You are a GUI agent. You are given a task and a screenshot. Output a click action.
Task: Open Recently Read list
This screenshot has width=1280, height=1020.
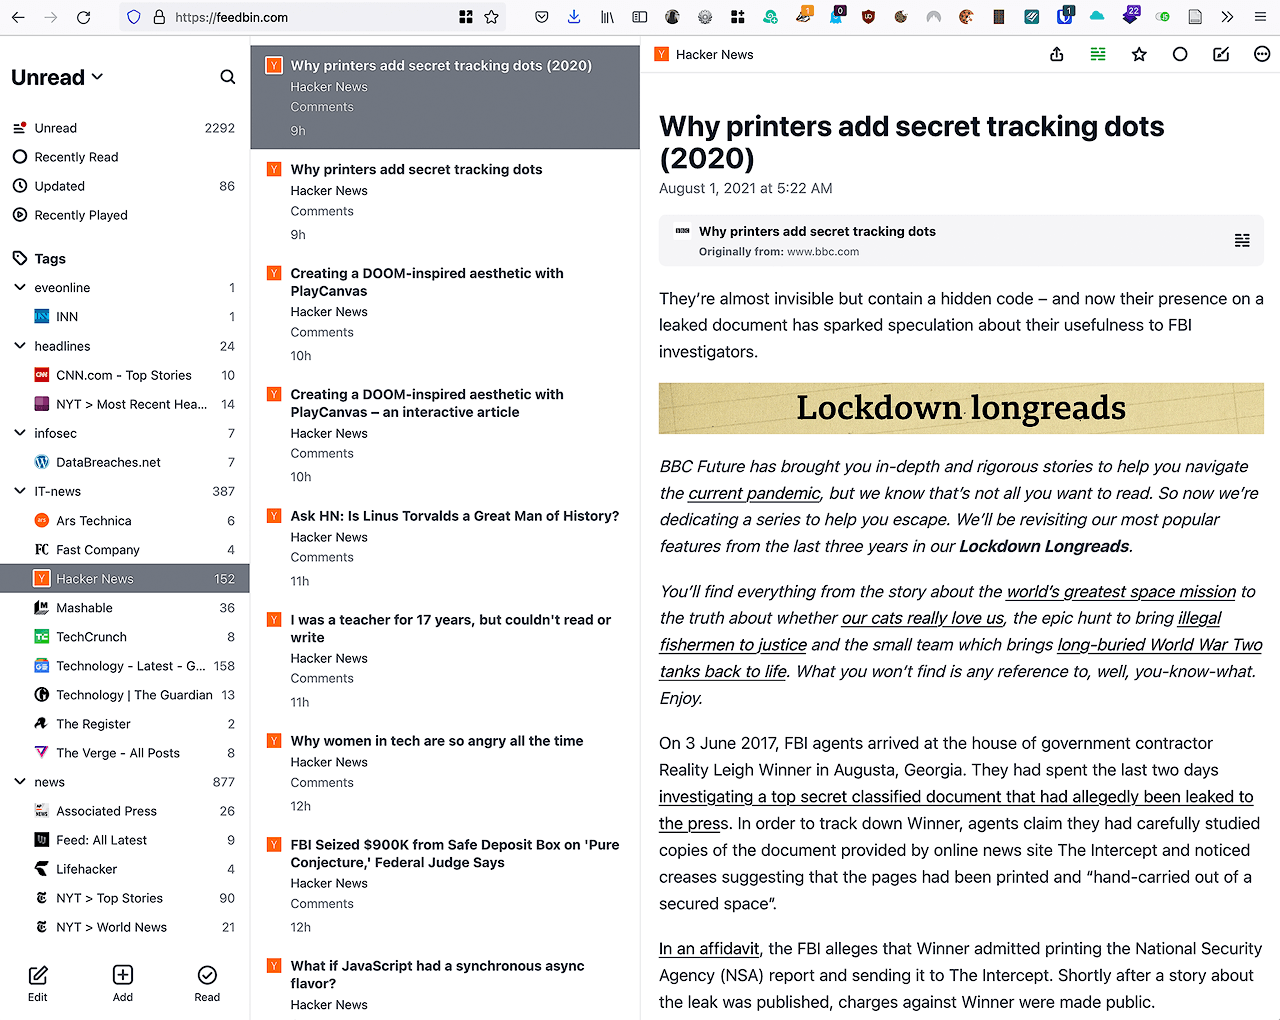(124, 157)
